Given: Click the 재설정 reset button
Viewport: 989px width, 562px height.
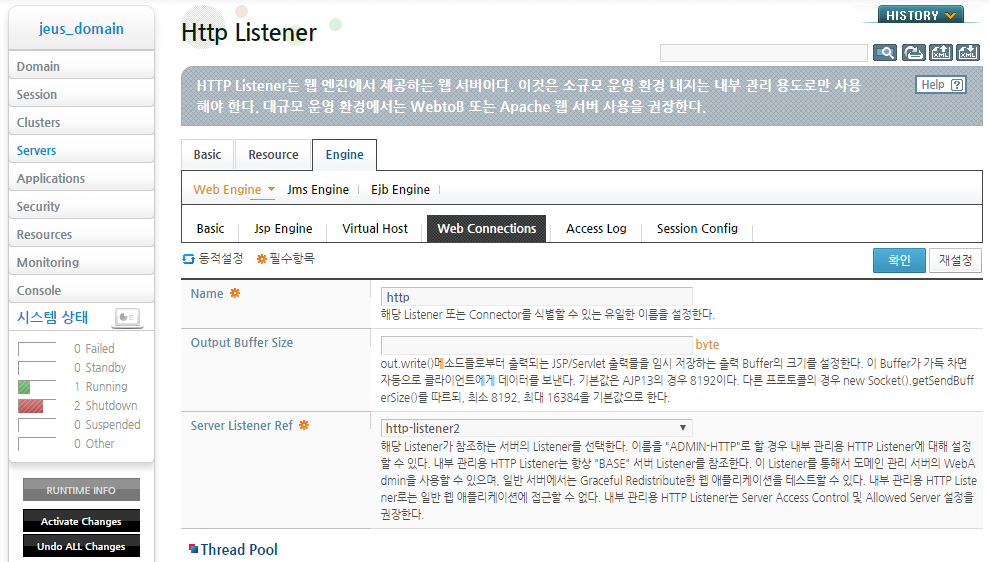Looking at the screenshot, I should click(x=955, y=260).
